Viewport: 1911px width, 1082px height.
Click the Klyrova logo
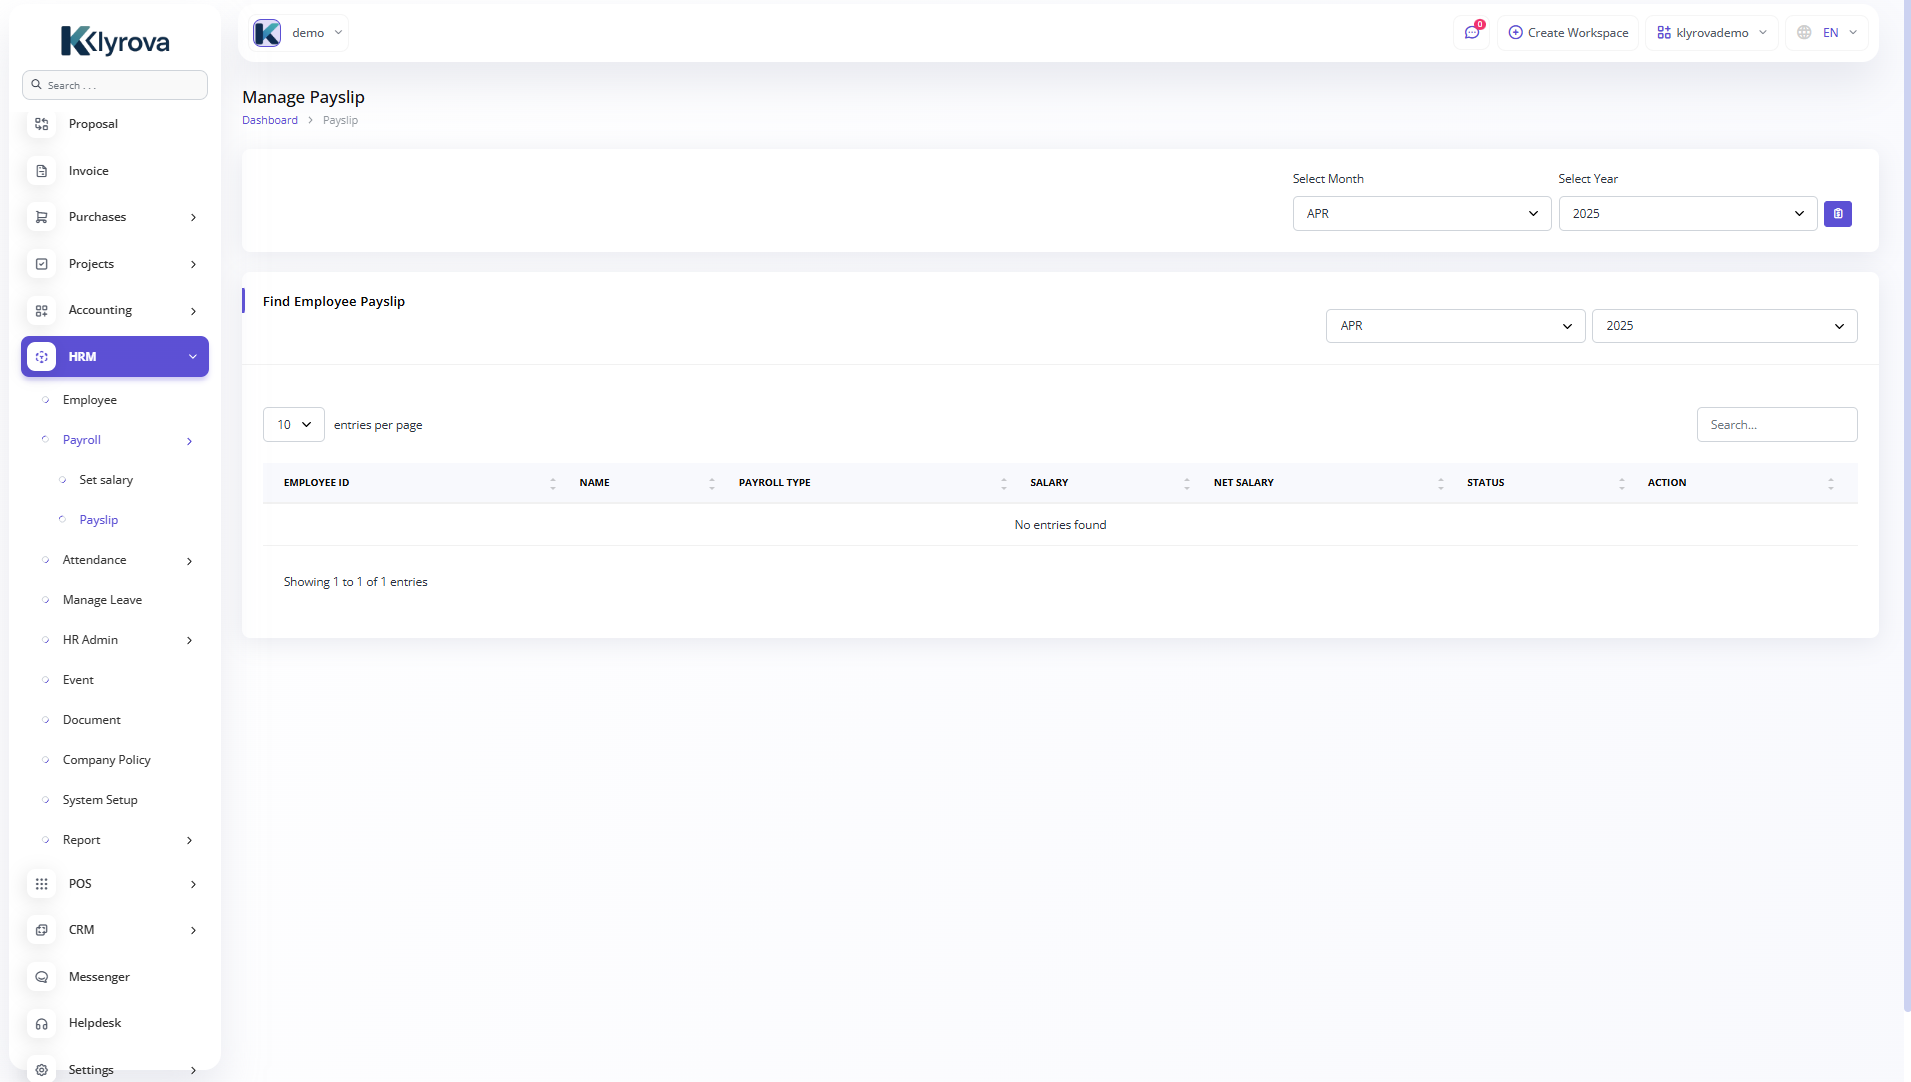point(115,41)
